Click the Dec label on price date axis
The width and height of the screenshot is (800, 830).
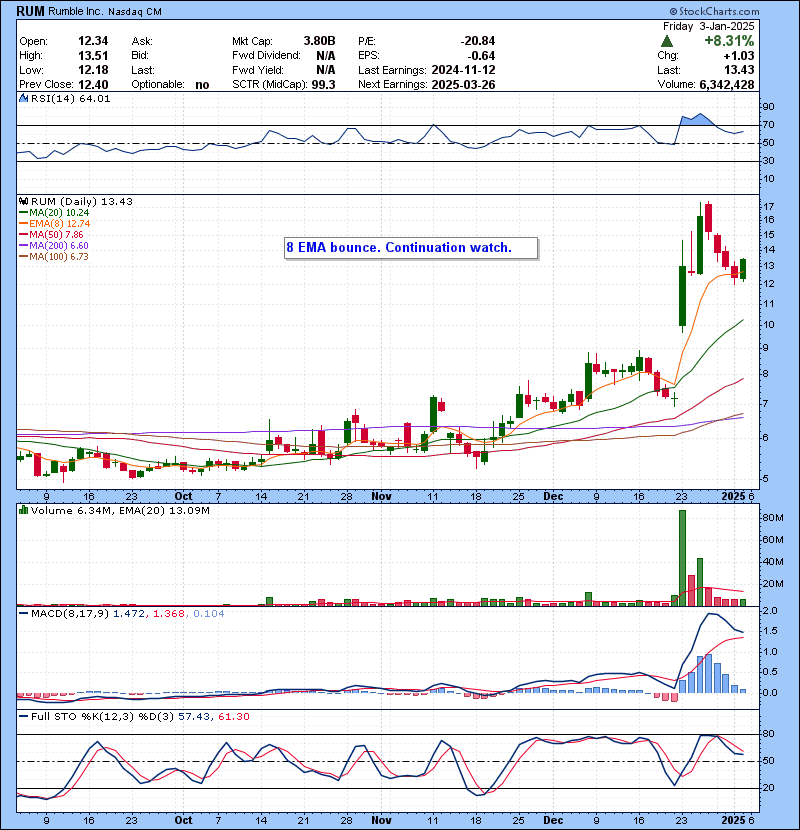coord(552,495)
